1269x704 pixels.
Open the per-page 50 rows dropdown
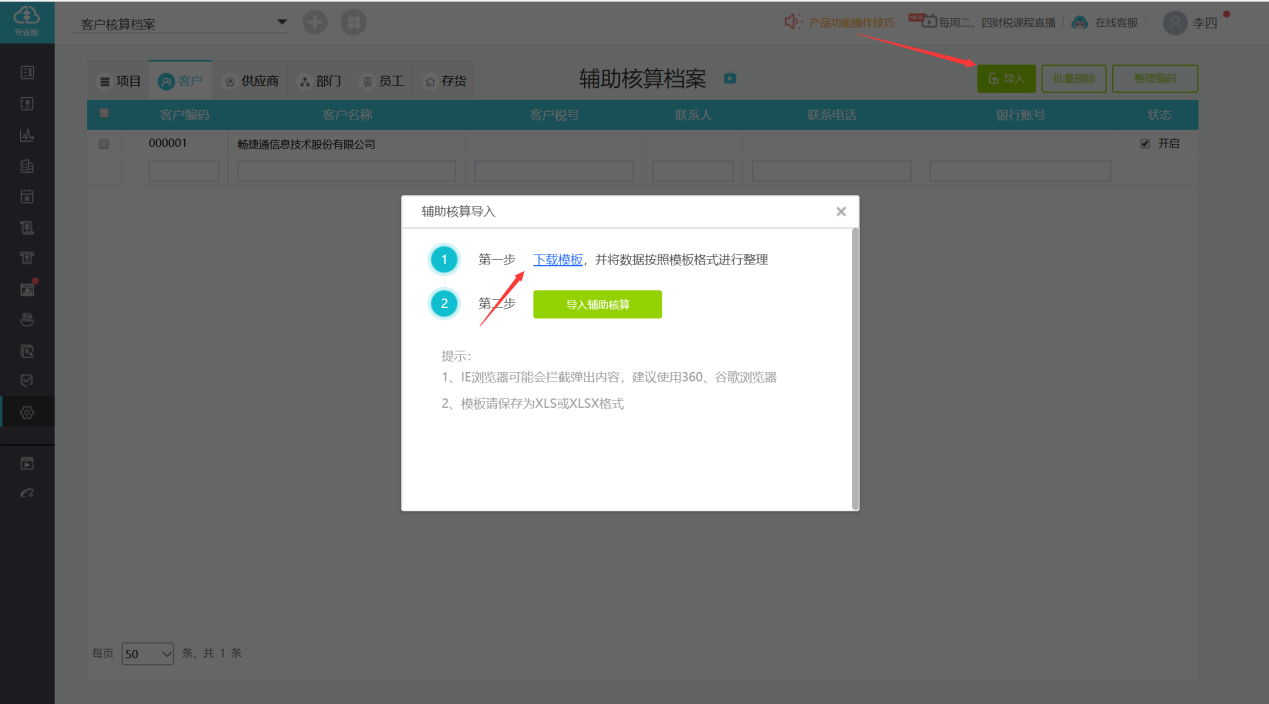tap(148, 654)
